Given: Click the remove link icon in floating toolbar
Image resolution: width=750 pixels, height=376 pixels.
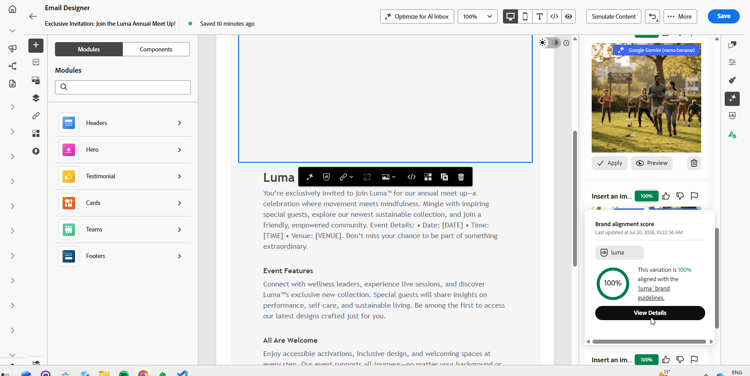Looking at the screenshot, I should pyautogui.click(x=367, y=177).
